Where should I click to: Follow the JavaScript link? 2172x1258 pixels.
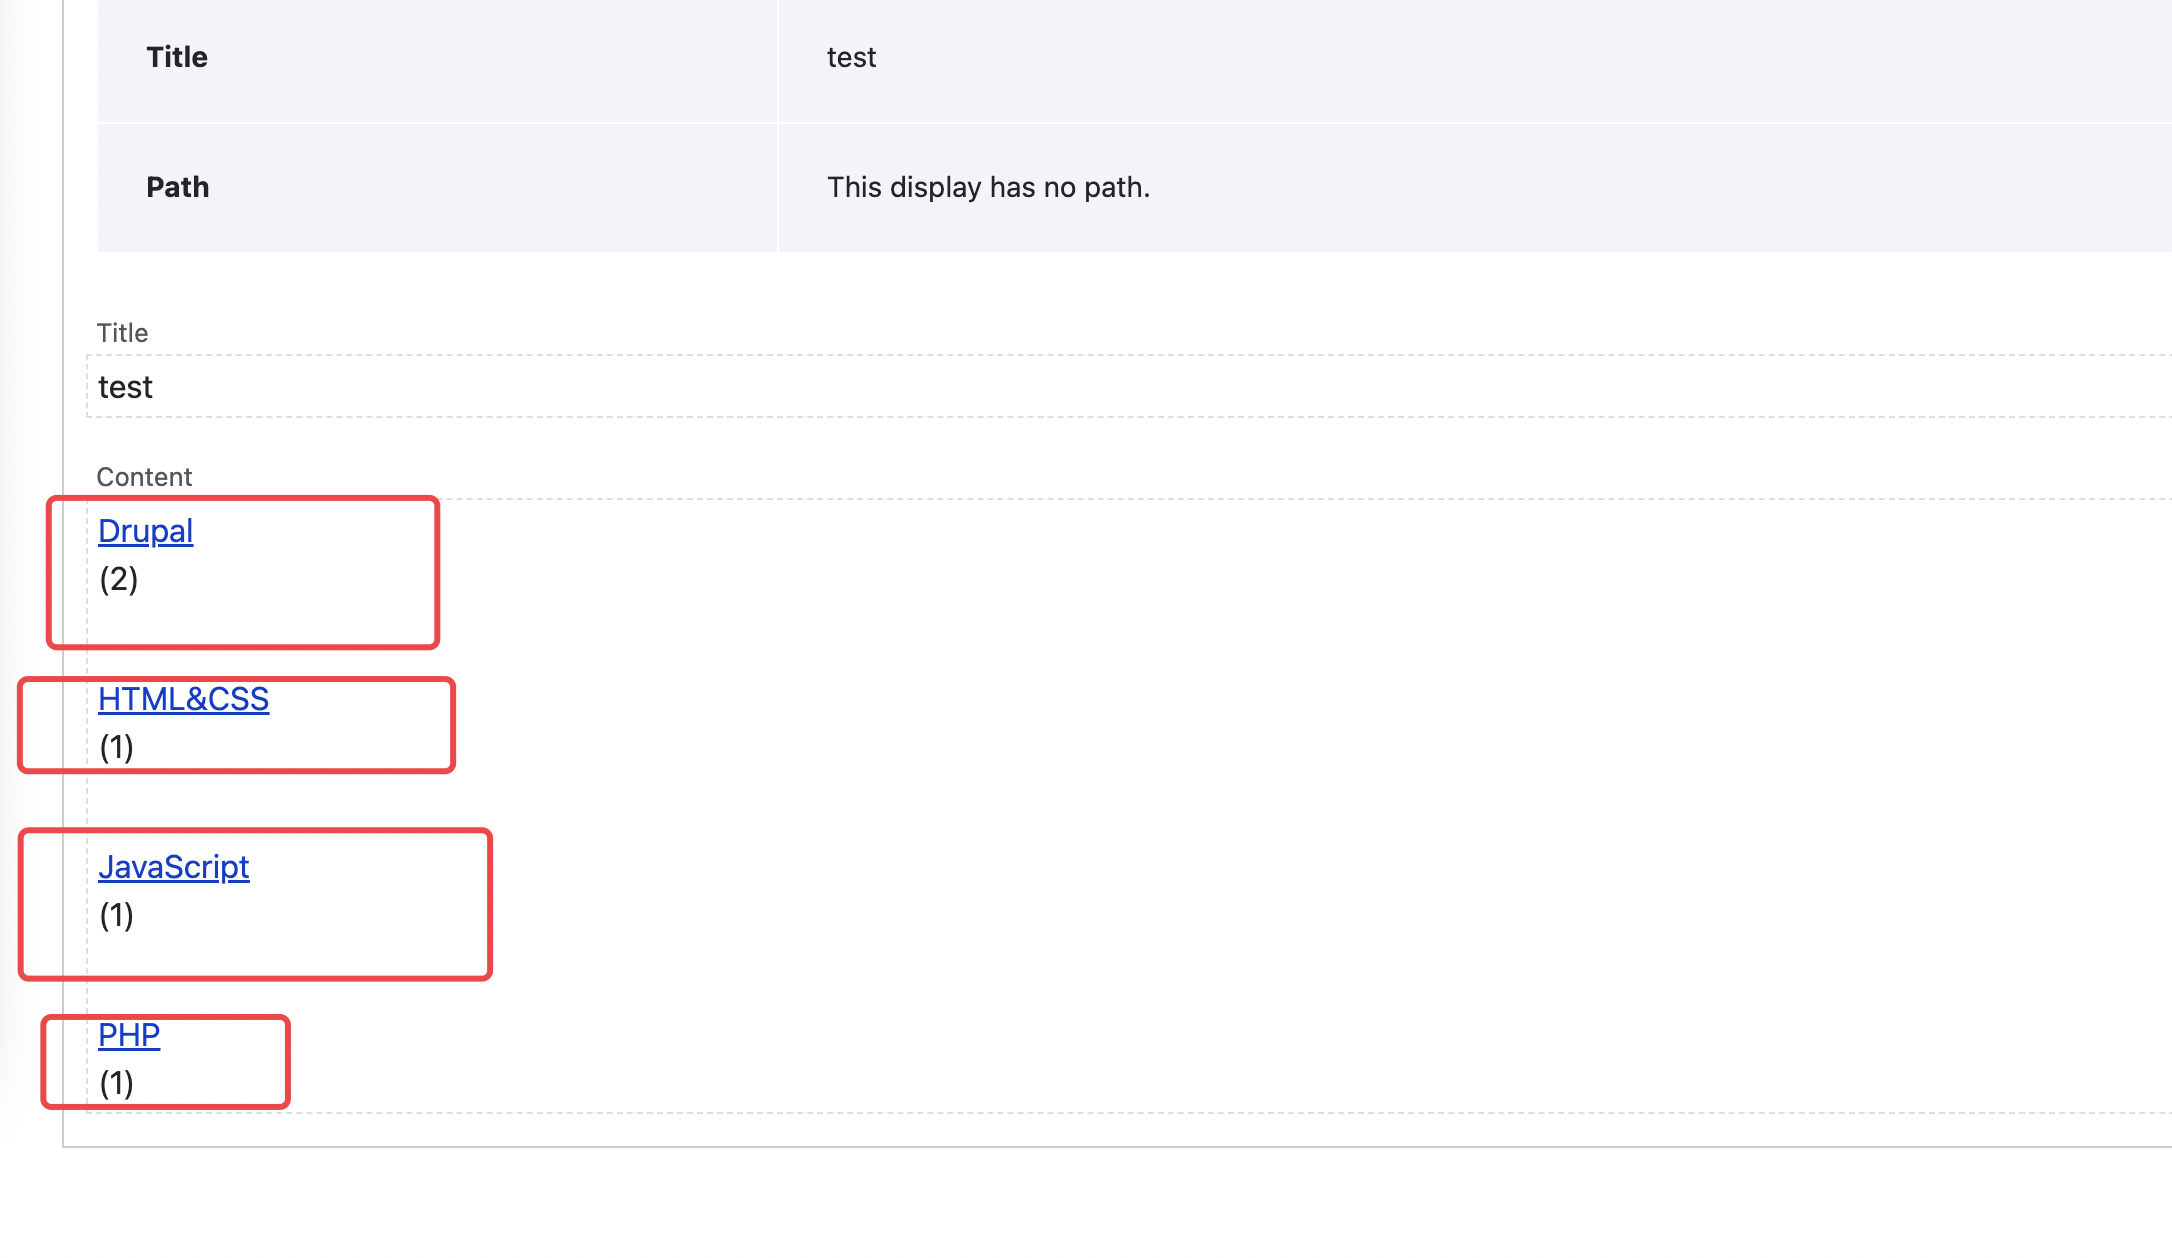click(173, 867)
